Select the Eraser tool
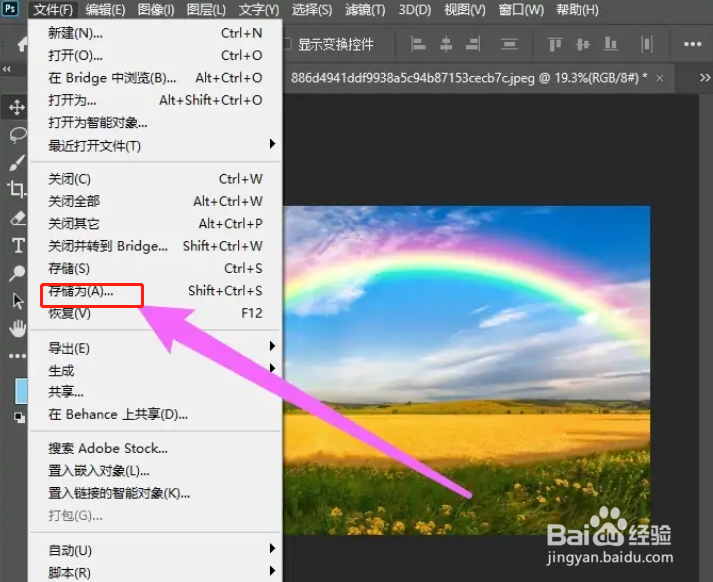This screenshot has width=713, height=582. [18, 218]
